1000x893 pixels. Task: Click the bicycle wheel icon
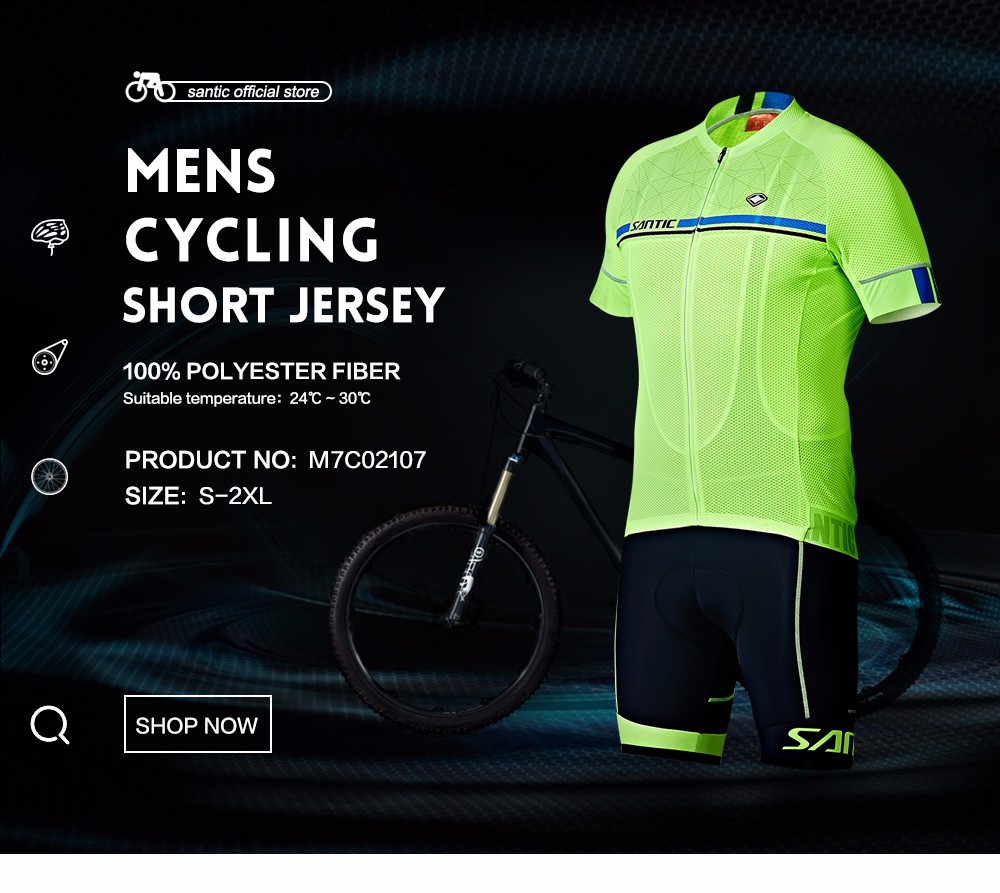49,476
